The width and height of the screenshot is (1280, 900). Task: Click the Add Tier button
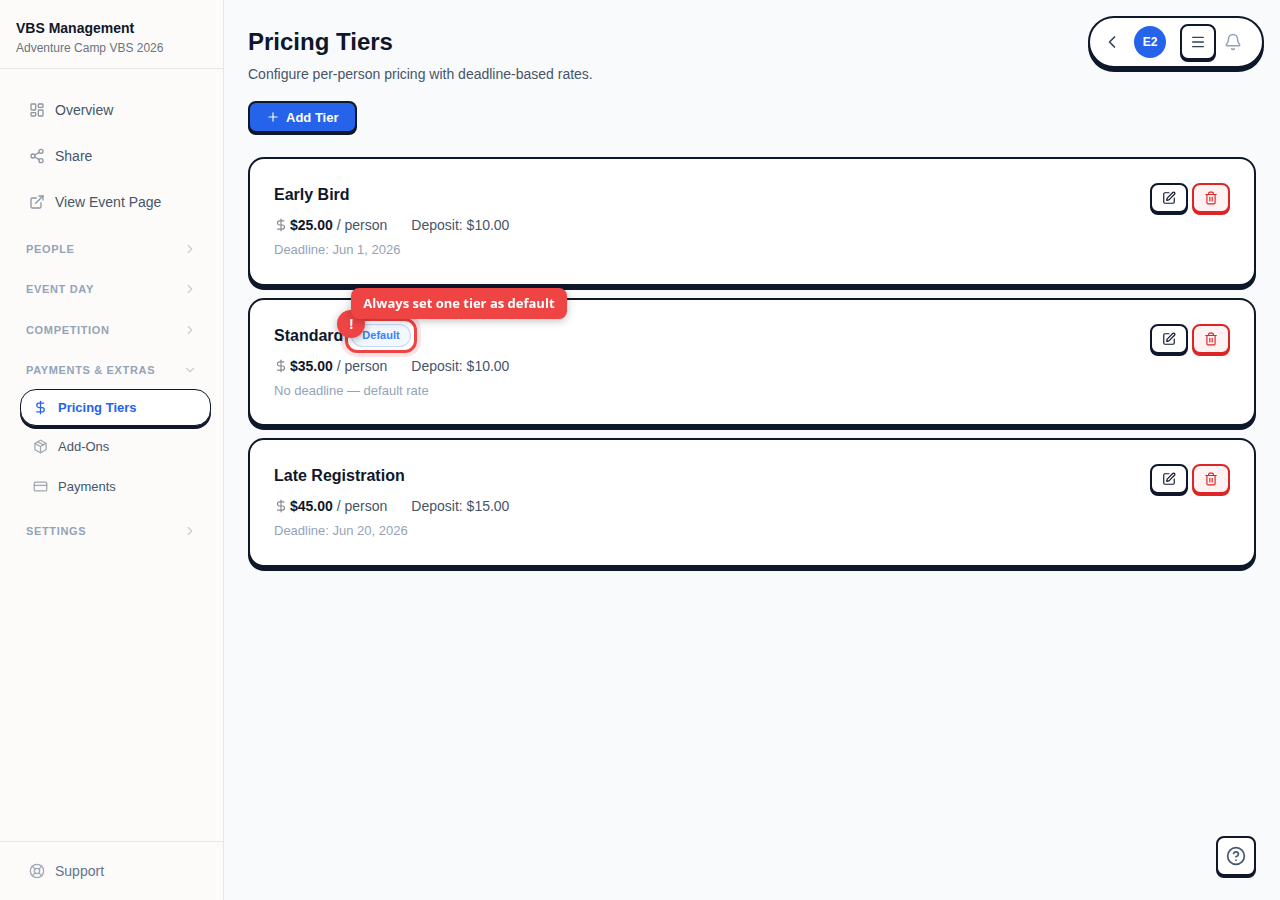[302, 117]
